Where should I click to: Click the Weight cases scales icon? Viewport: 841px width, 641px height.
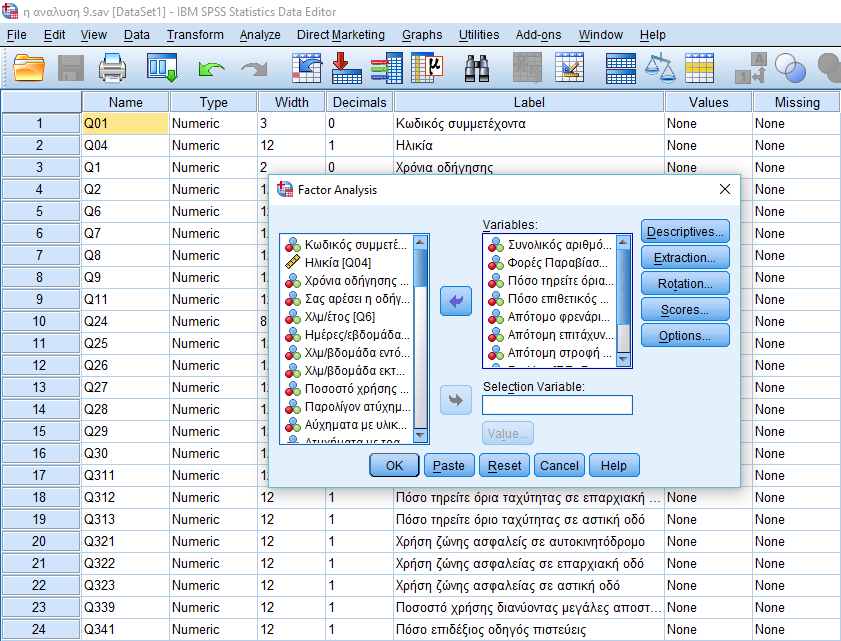pyautogui.click(x=660, y=68)
